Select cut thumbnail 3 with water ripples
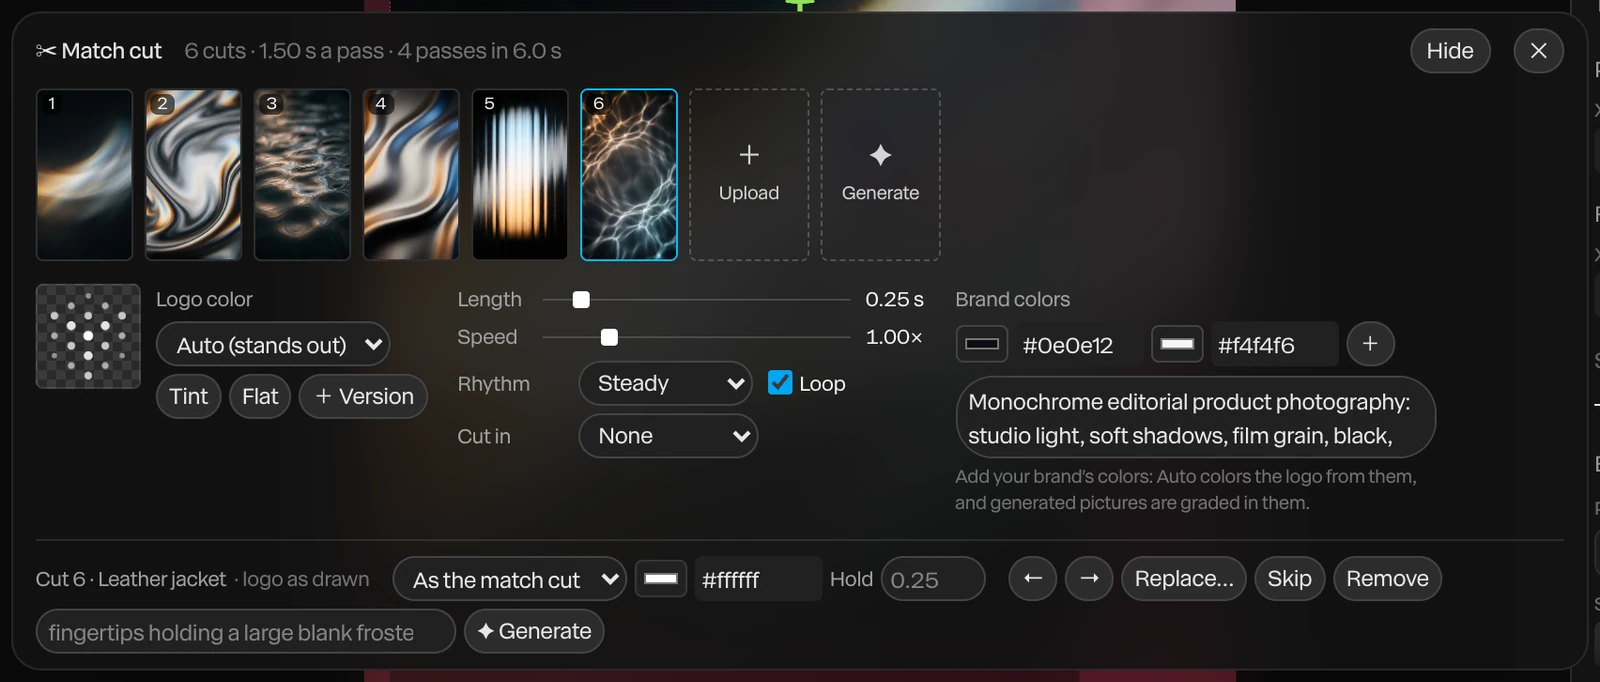The height and width of the screenshot is (682, 1600). 302,175
